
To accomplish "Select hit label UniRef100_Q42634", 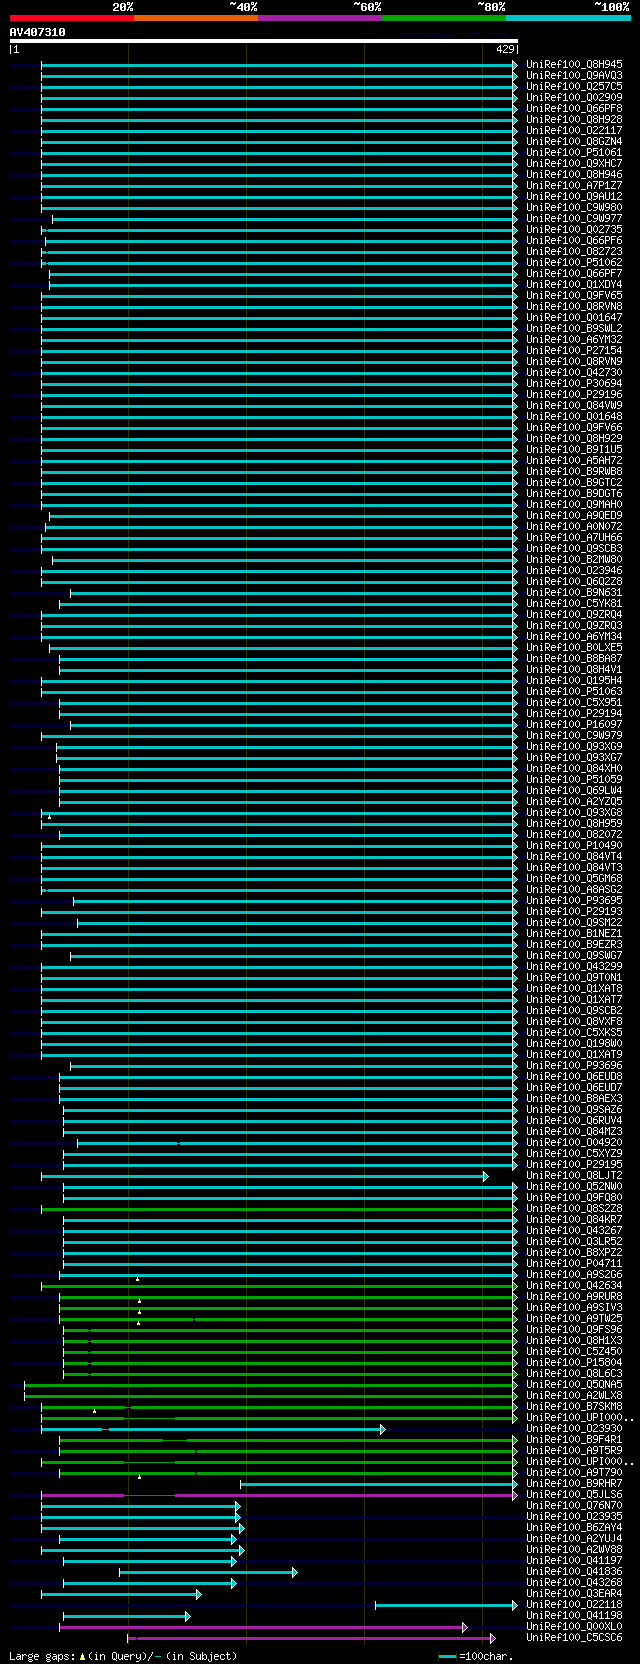I will [574, 1285].
